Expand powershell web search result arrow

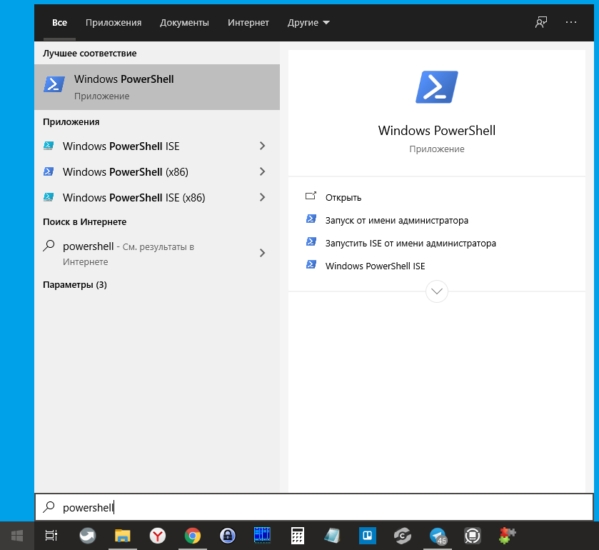(262, 252)
